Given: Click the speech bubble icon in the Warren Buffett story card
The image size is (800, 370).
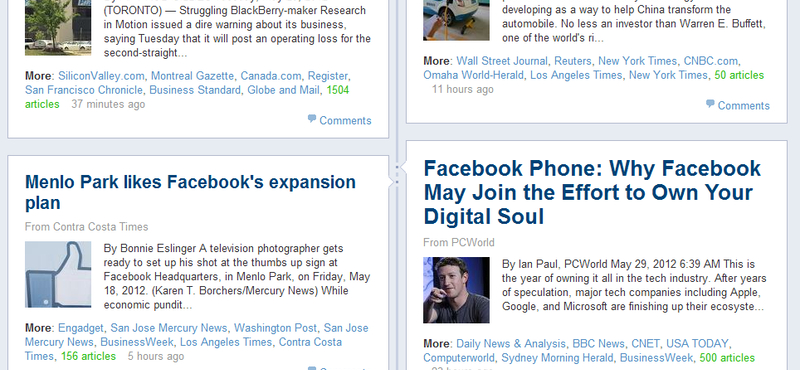Looking at the screenshot, I should 710,104.
